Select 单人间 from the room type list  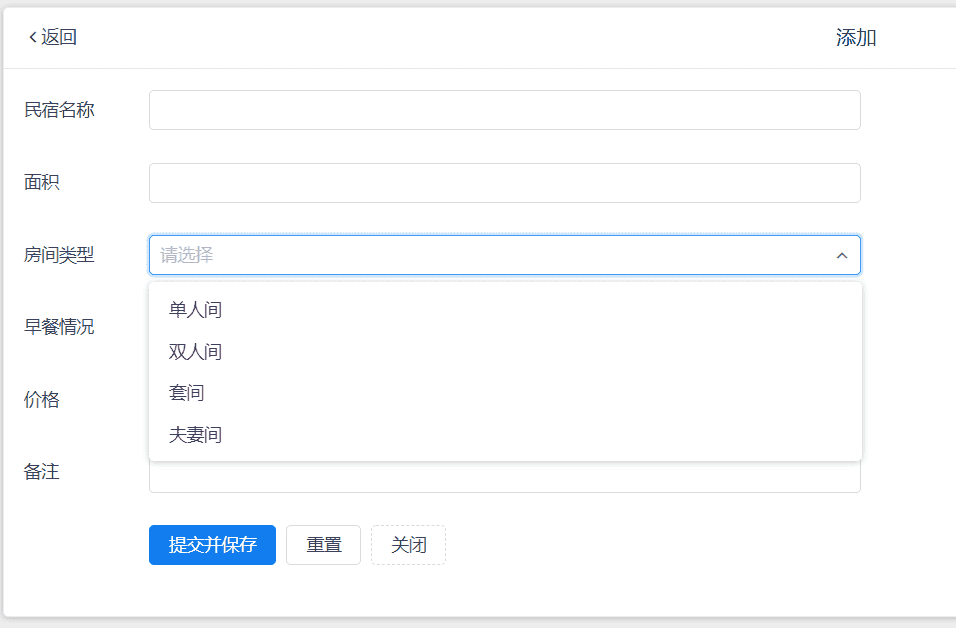click(196, 310)
